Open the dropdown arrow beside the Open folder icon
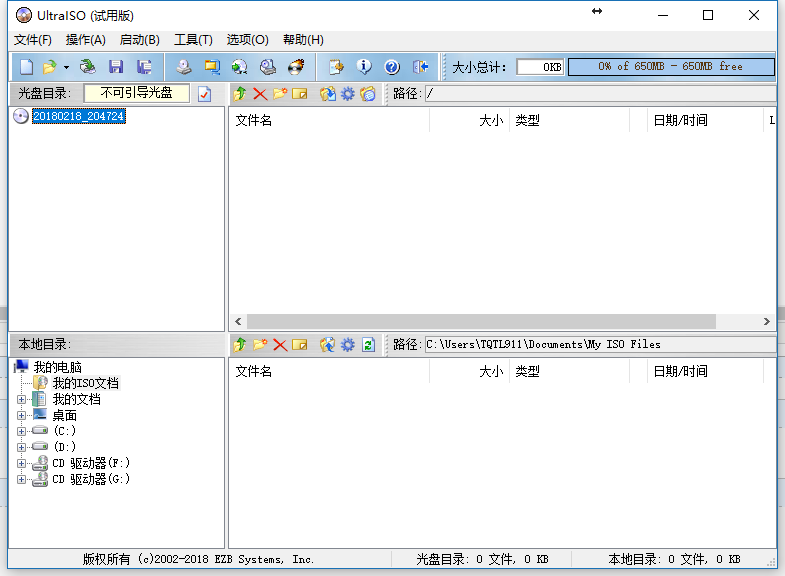This screenshot has height=576, width=785. pyautogui.click(x=66, y=67)
